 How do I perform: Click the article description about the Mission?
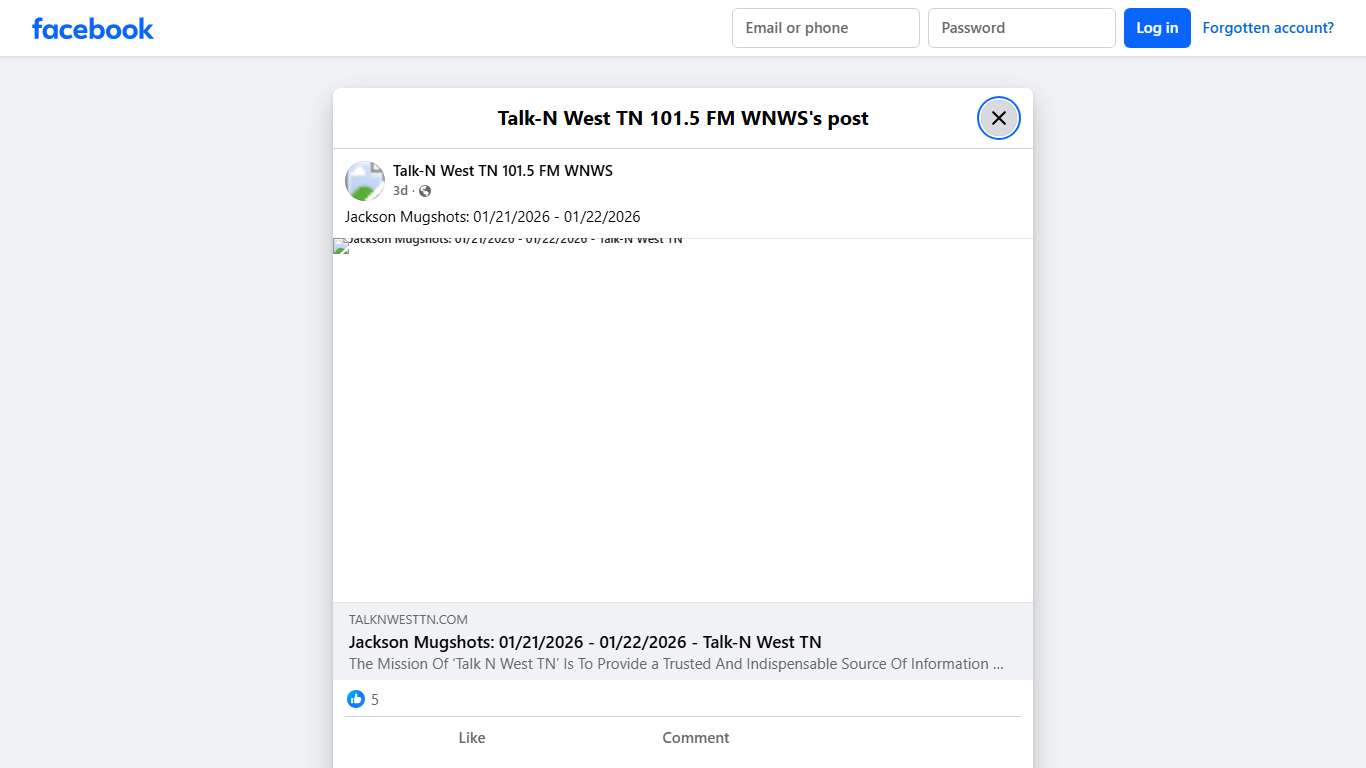pyautogui.click(x=676, y=664)
